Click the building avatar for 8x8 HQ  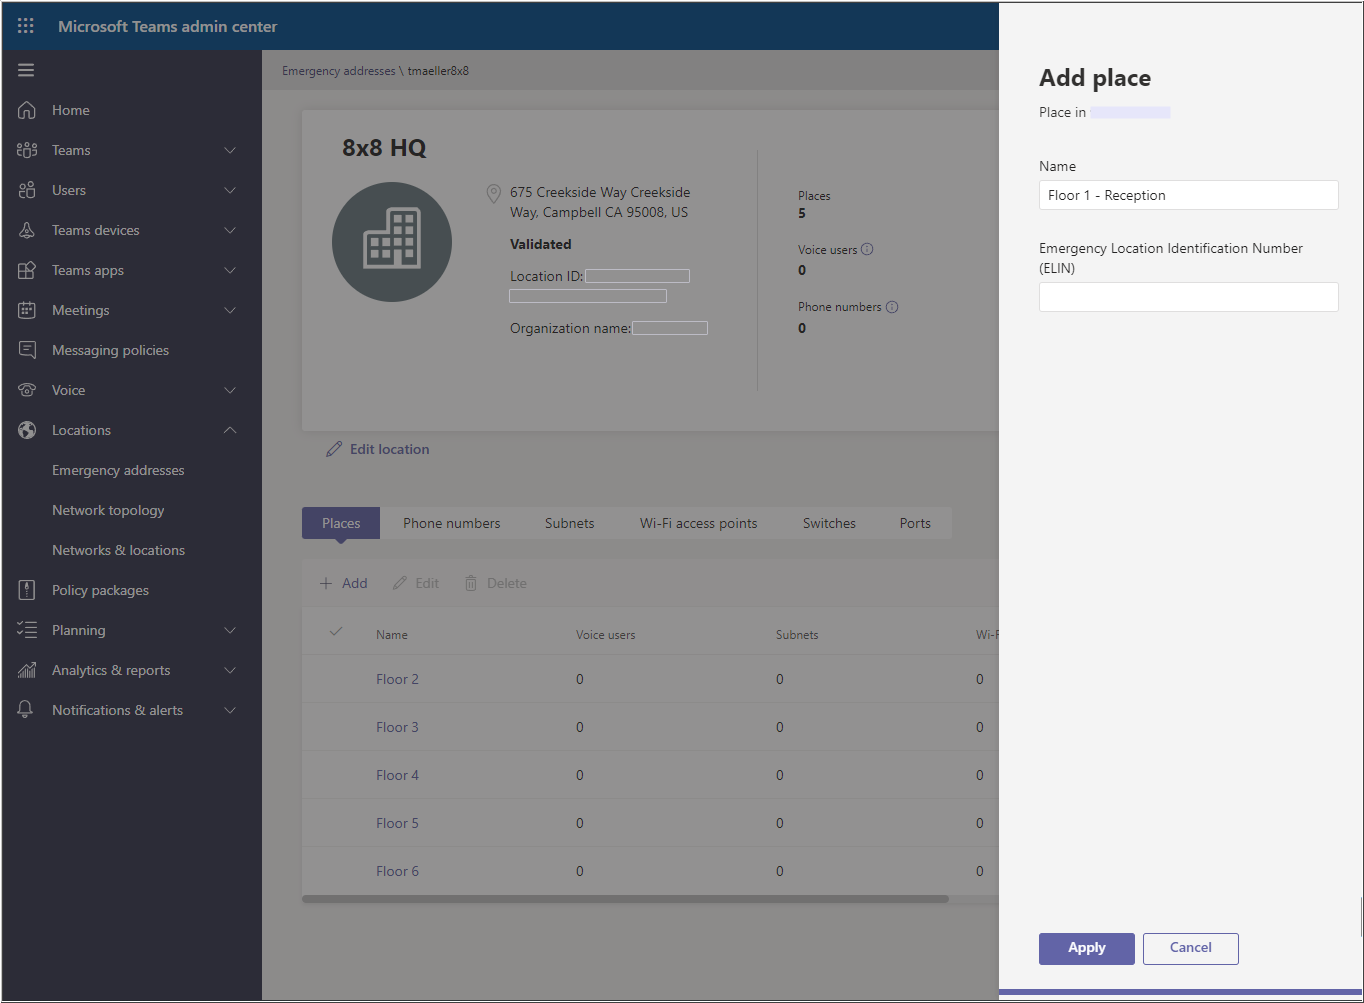coord(392,242)
